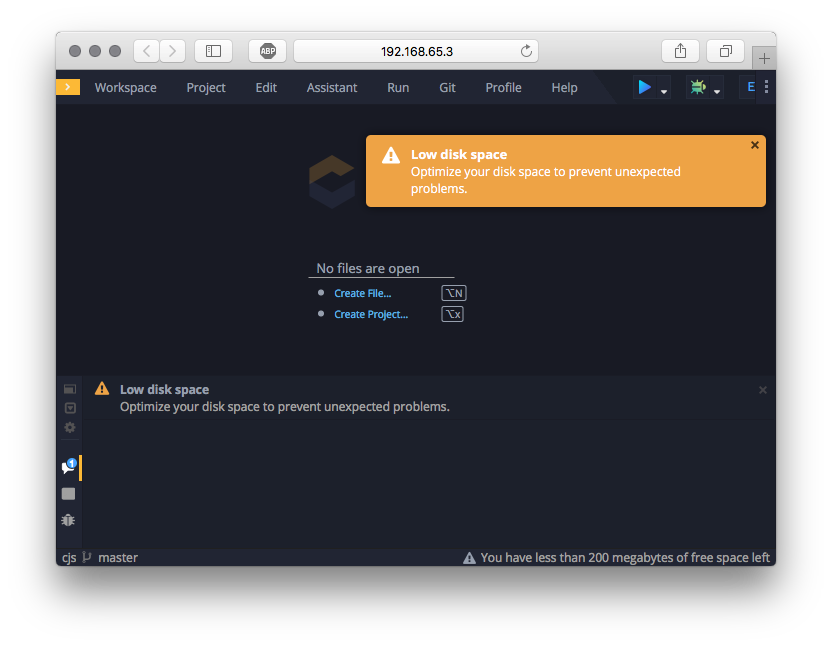Reload the page with the refresh icon
Screen dimensions: 832x646
point(526,51)
